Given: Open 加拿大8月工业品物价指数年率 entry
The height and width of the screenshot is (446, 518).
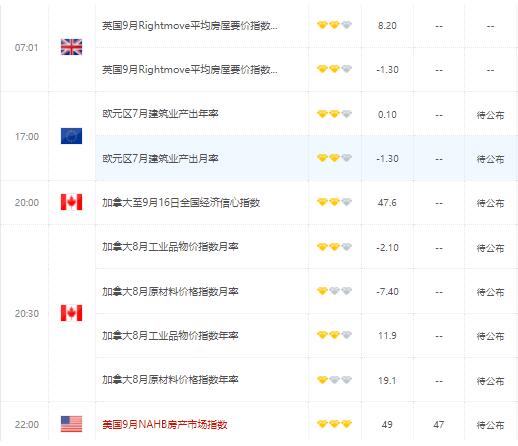Looking at the screenshot, I should [x=170, y=335].
